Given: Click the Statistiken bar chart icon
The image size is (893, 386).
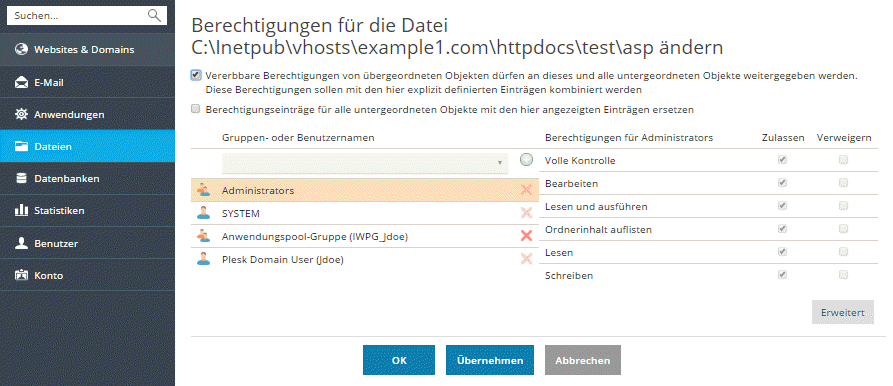Looking at the screenshot, I should [21, 211].
